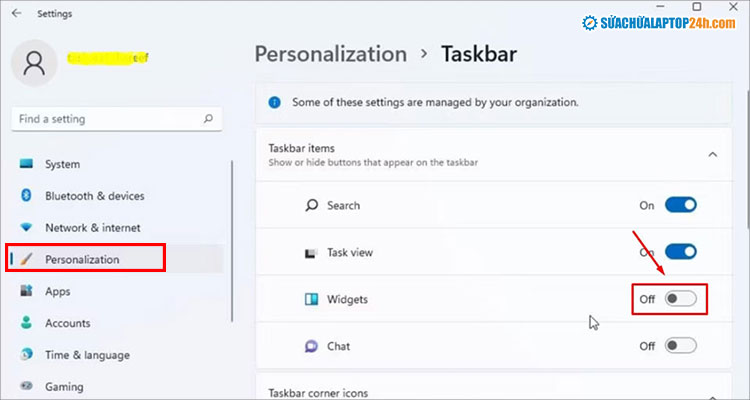Open Time & language settings
This screenshot has height=400, width=750.
point(86,355)
